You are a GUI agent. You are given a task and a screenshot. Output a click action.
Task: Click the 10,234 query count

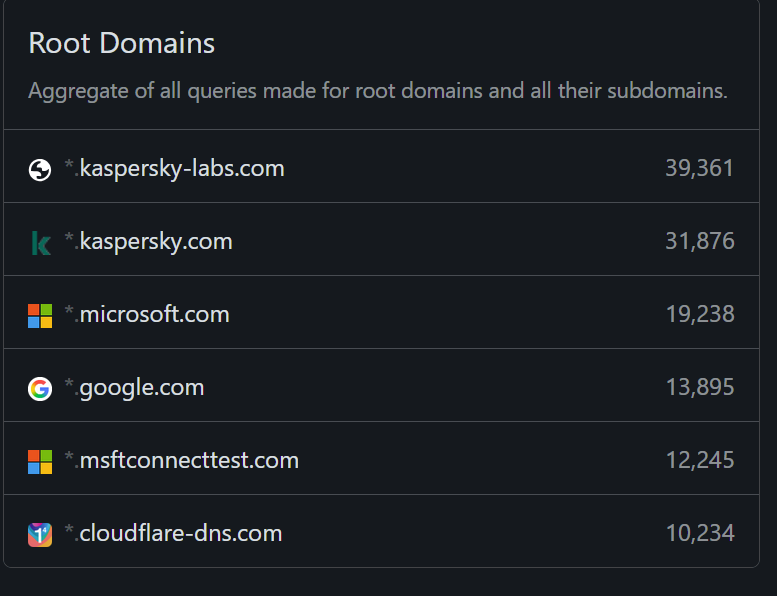(x=699, y=534)
